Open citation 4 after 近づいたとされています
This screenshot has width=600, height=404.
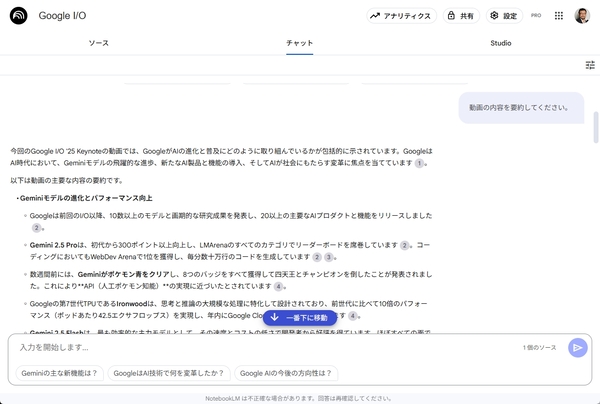[x=279, y=286]
